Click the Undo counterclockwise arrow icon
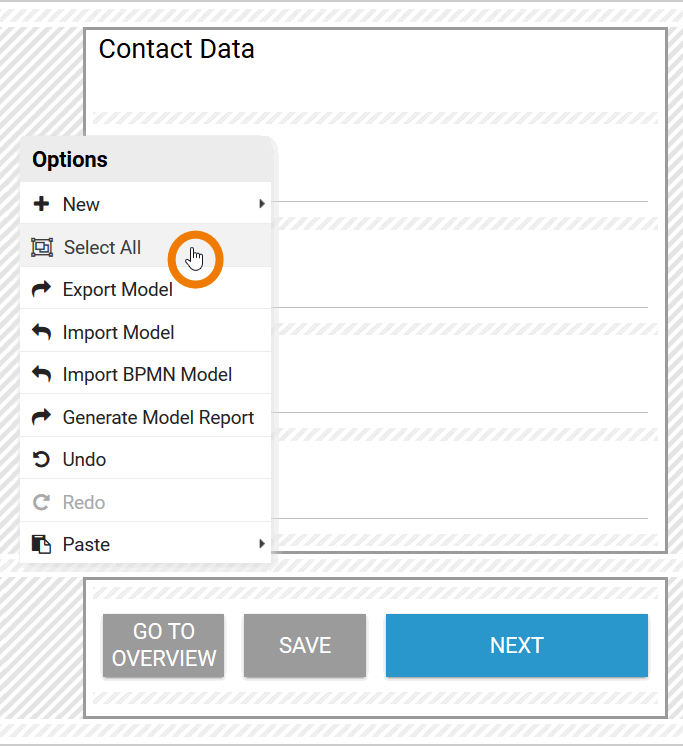 pos(41,460)
